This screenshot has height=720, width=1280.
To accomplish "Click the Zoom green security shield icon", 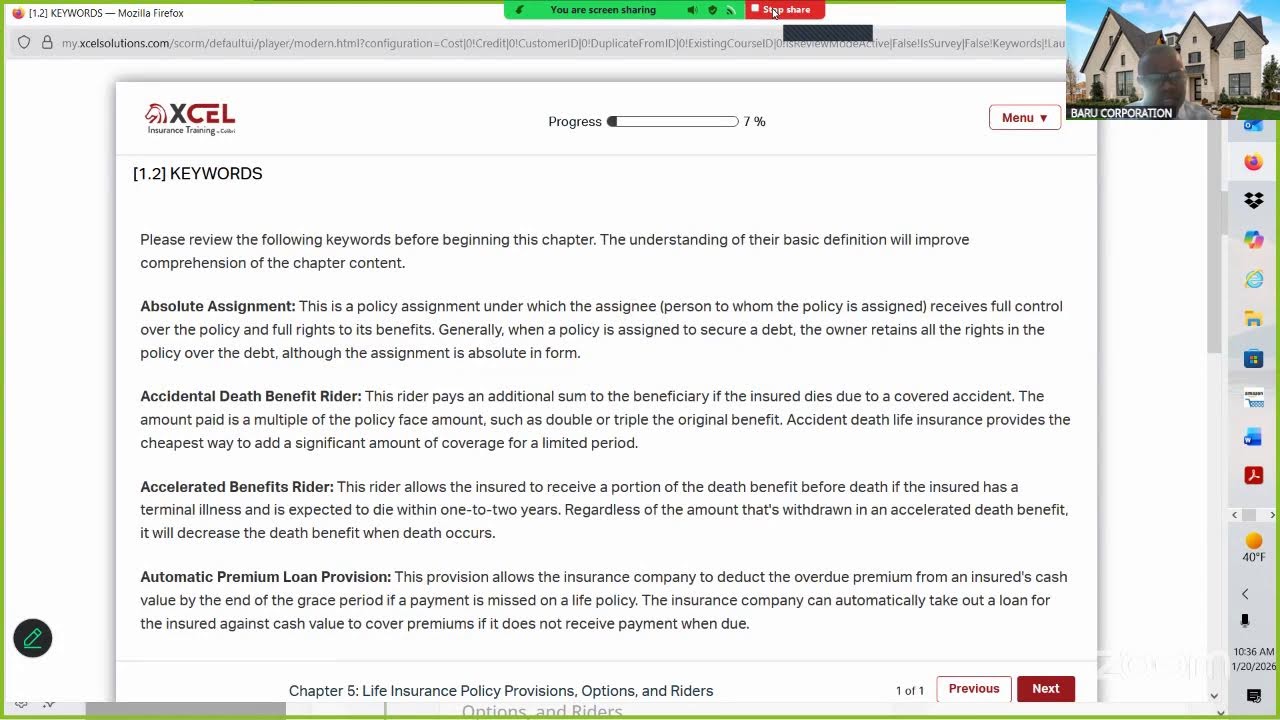I will (x=712, y=10).
